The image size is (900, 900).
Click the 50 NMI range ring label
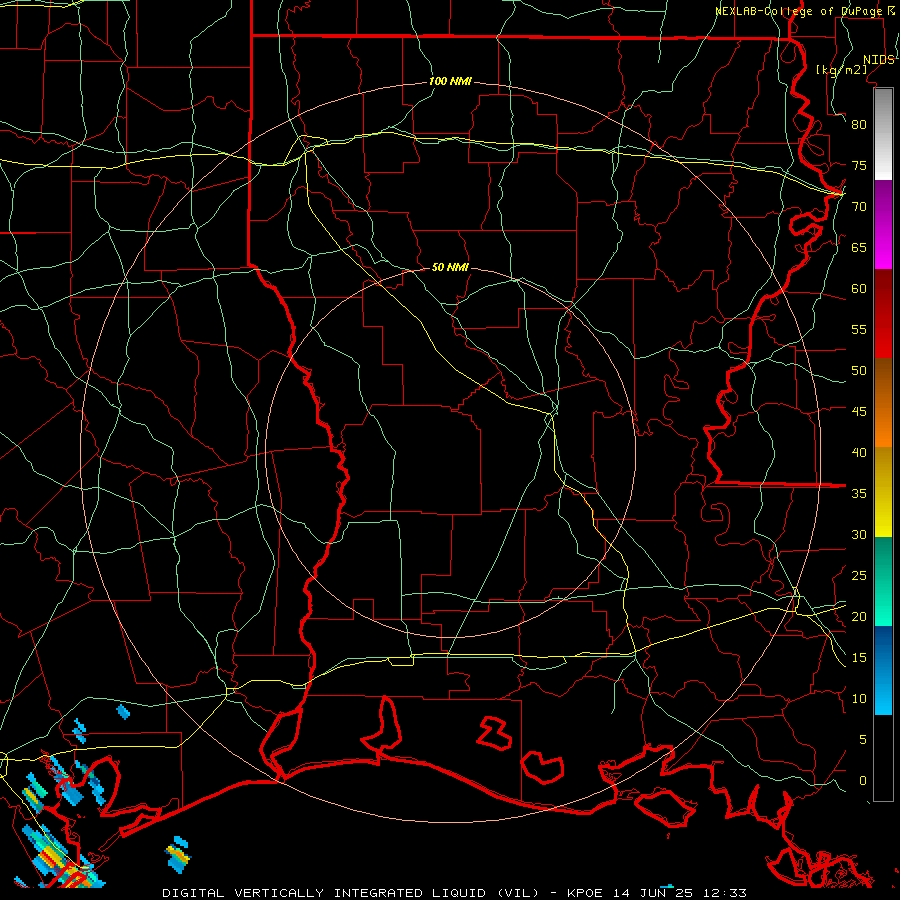pos(450,267)
